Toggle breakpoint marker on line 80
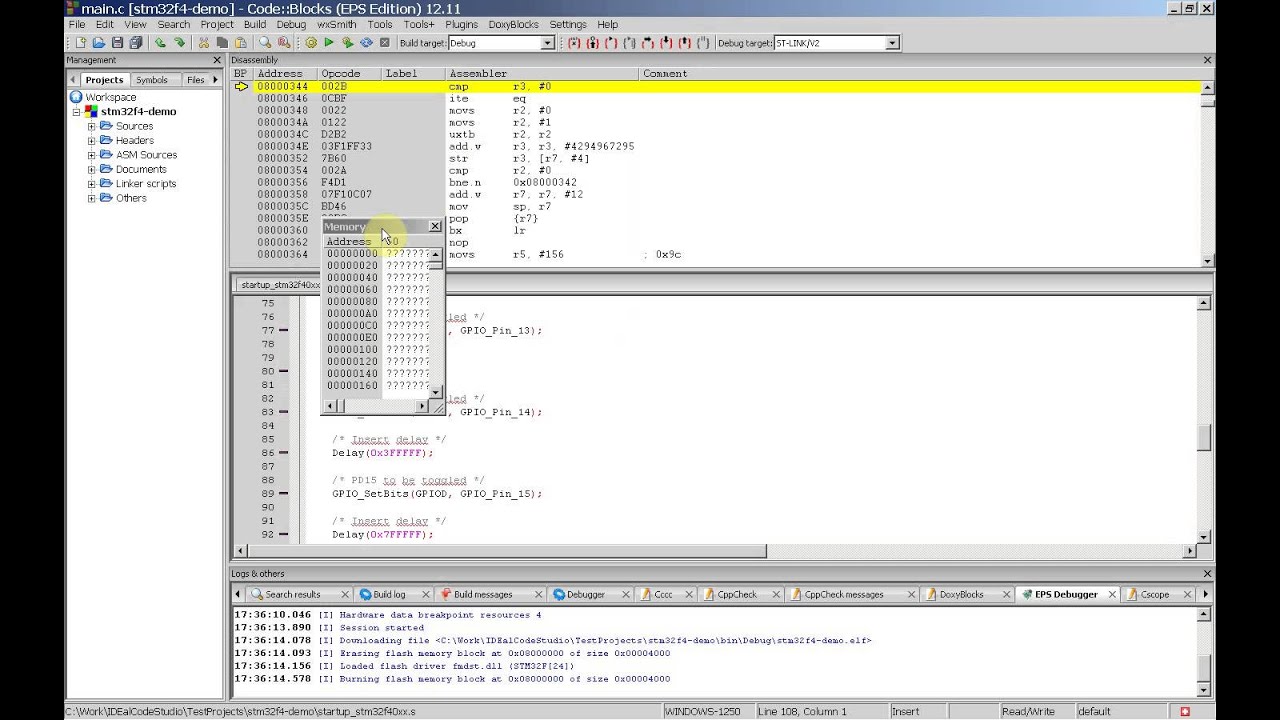Screen dimensions: 1280x720 (x=284, y=371)
